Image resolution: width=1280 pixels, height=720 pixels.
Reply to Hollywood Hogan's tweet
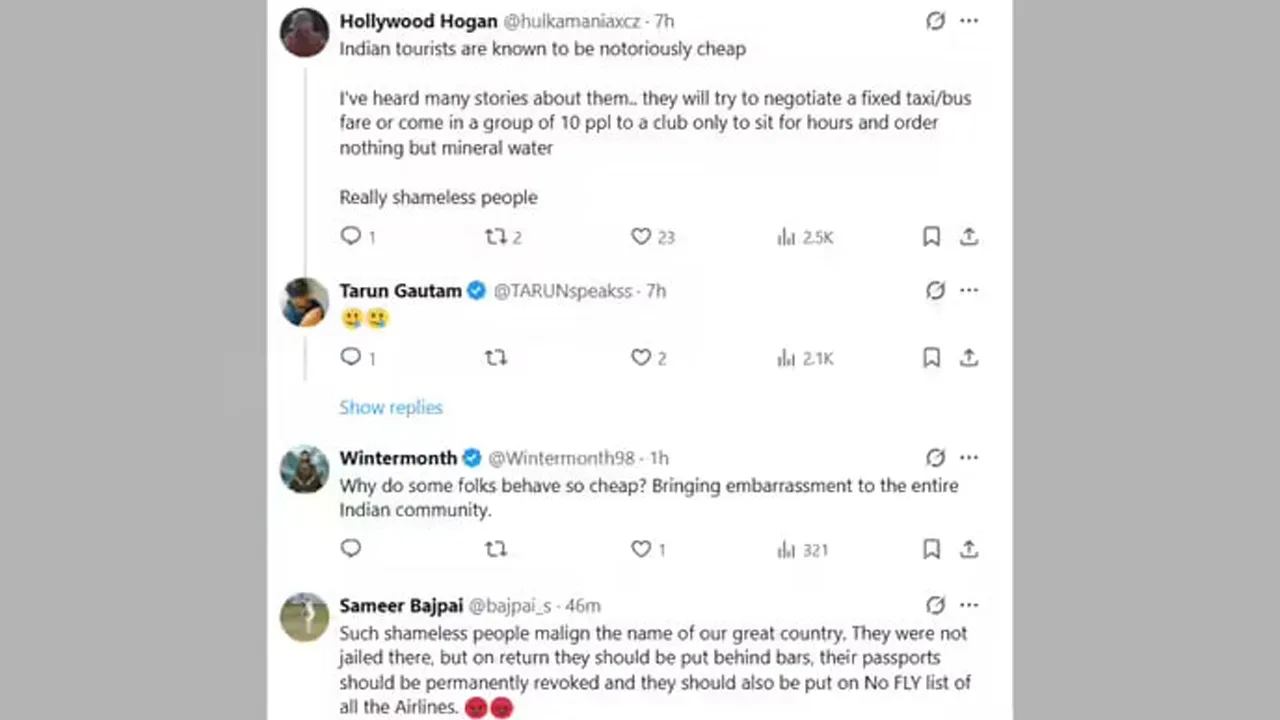tap(350, 236)
